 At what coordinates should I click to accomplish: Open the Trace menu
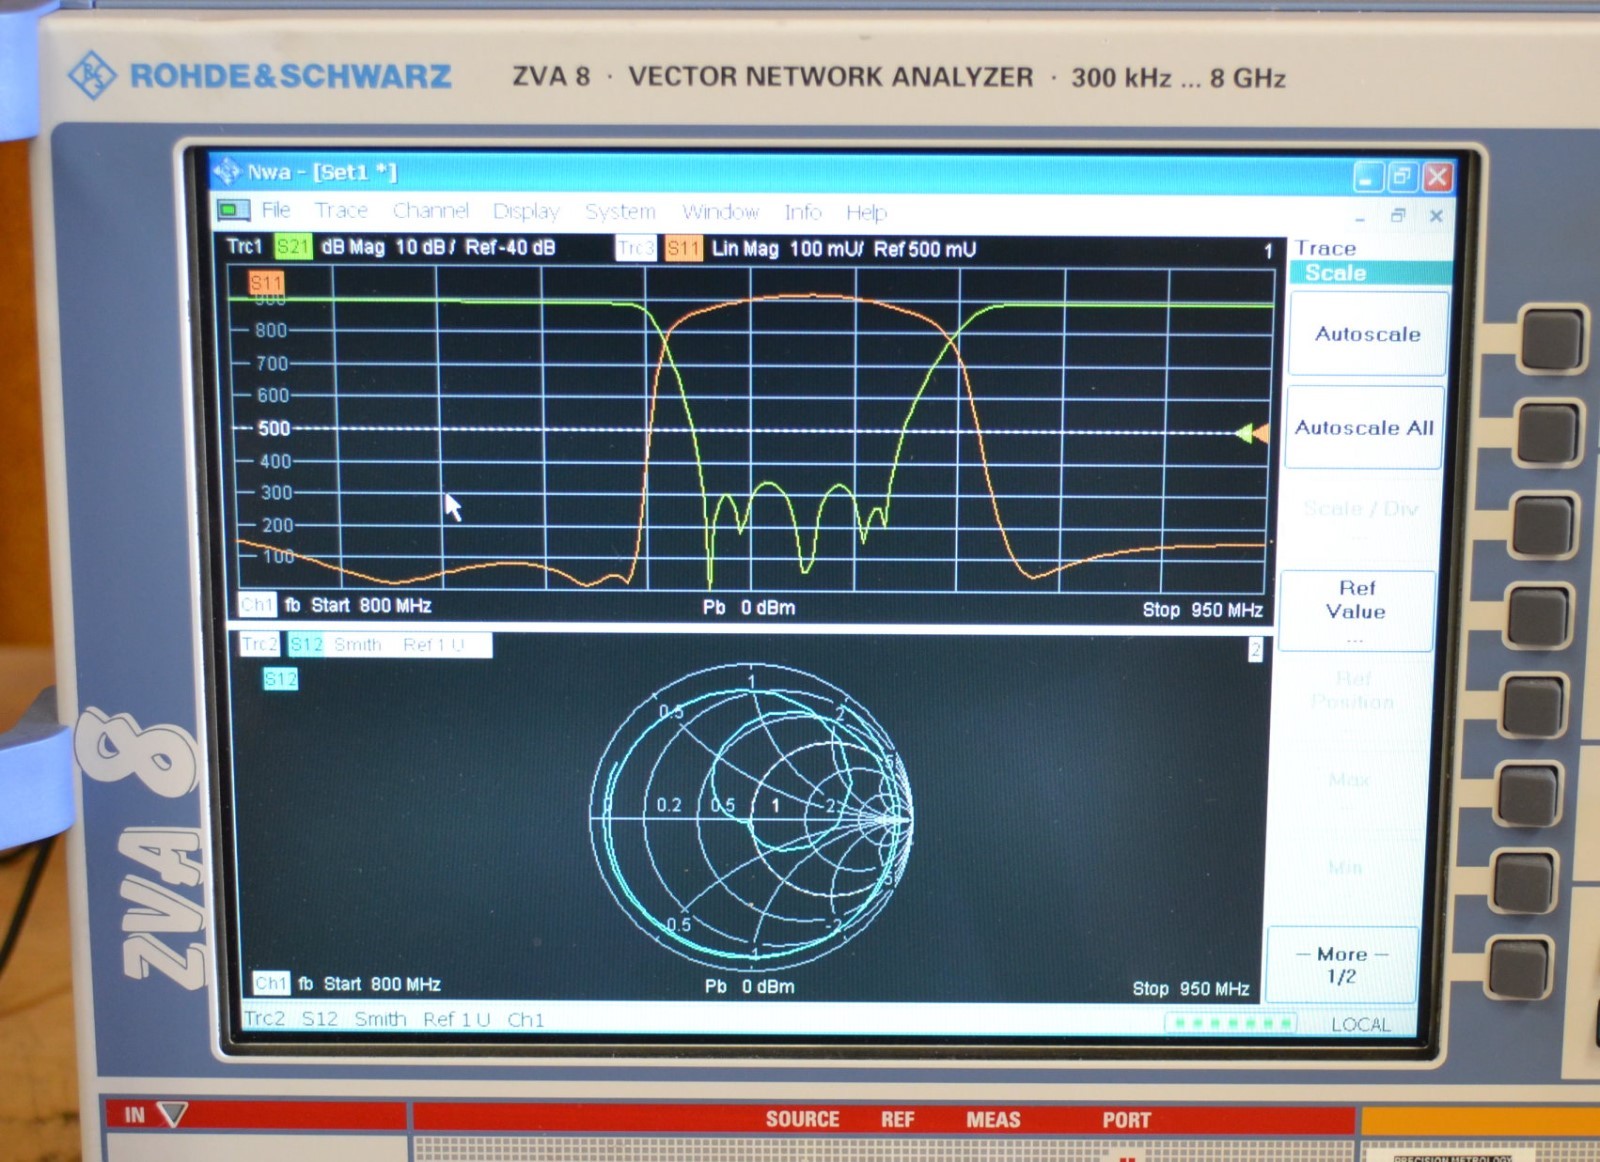341,211
